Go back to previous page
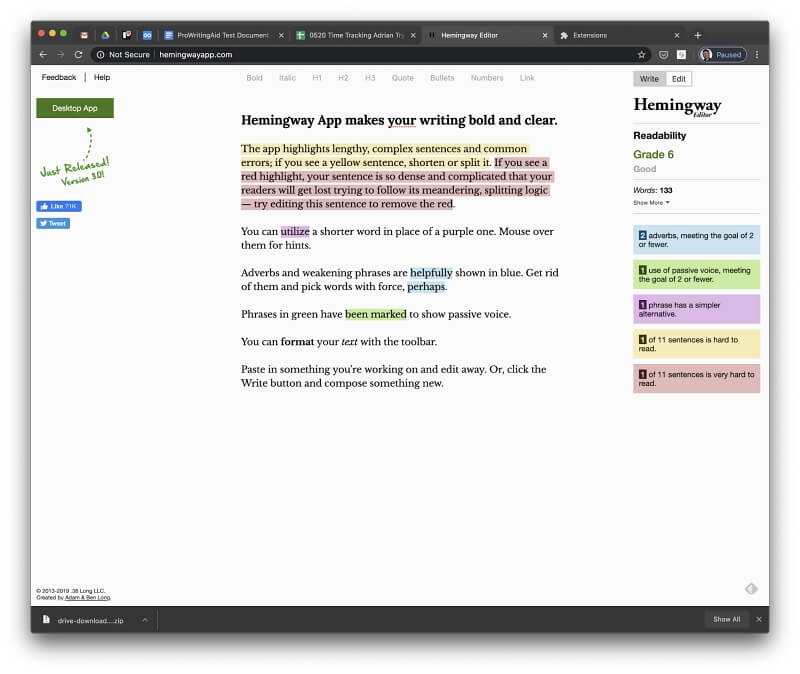Screen dimensions: 800x674 click(x=43, y=55)
